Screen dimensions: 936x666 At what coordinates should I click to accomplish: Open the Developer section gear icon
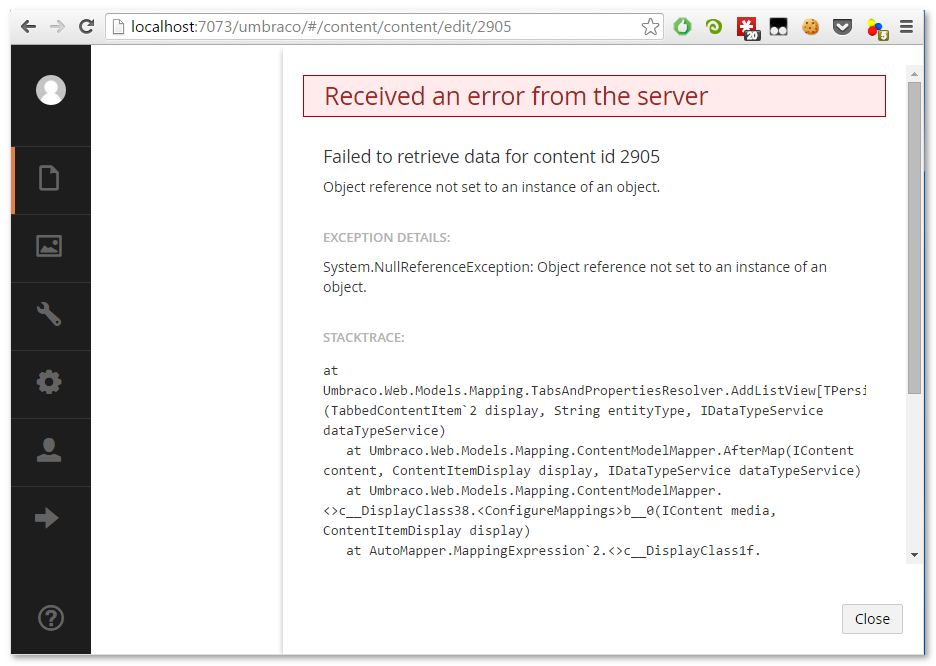pyautogui.click(x=49, y=382)
